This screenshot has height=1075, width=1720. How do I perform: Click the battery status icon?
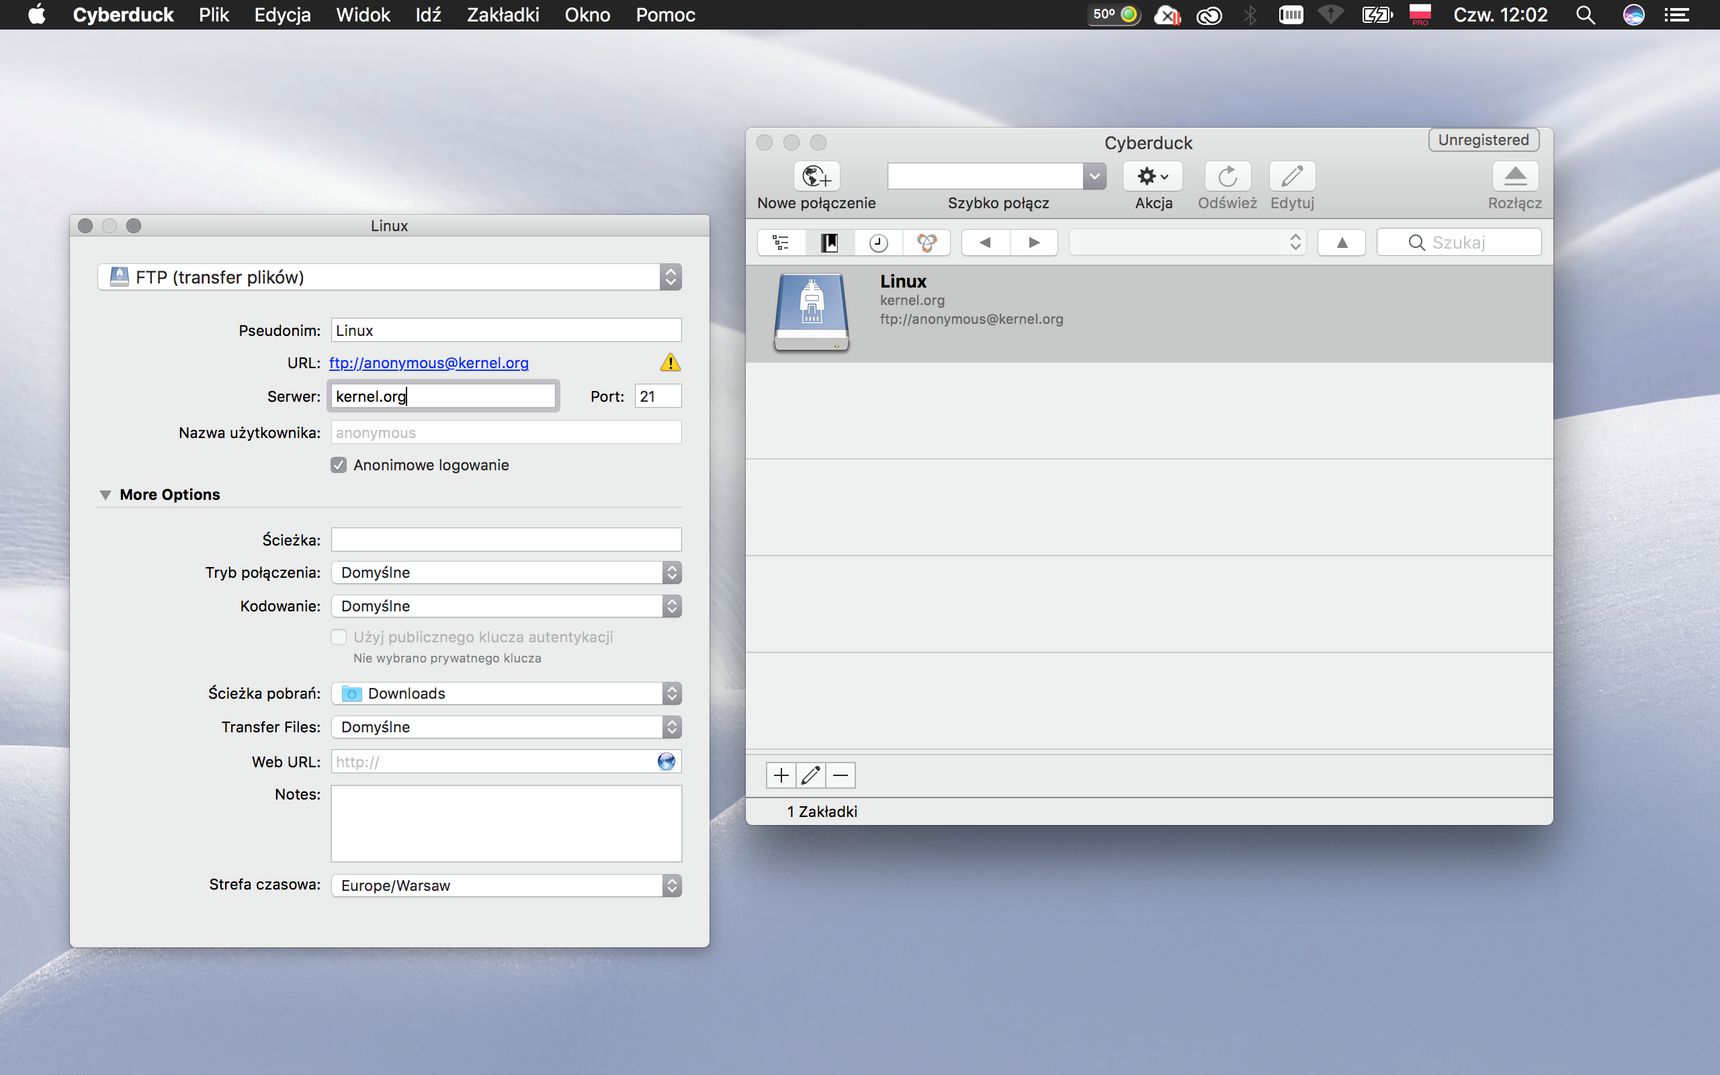click(x=1377, y=15)
